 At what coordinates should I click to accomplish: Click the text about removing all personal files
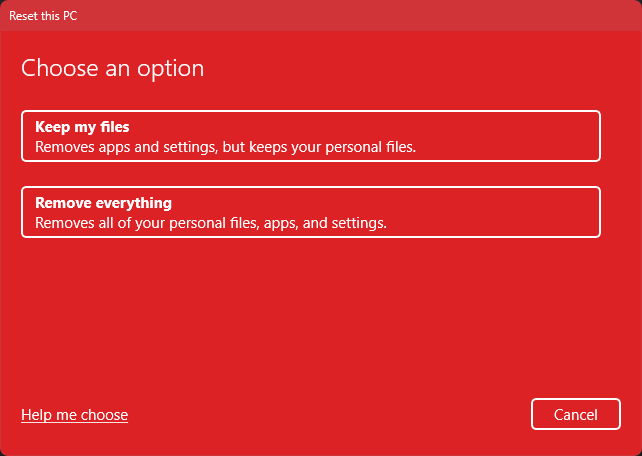coord(211,222)
